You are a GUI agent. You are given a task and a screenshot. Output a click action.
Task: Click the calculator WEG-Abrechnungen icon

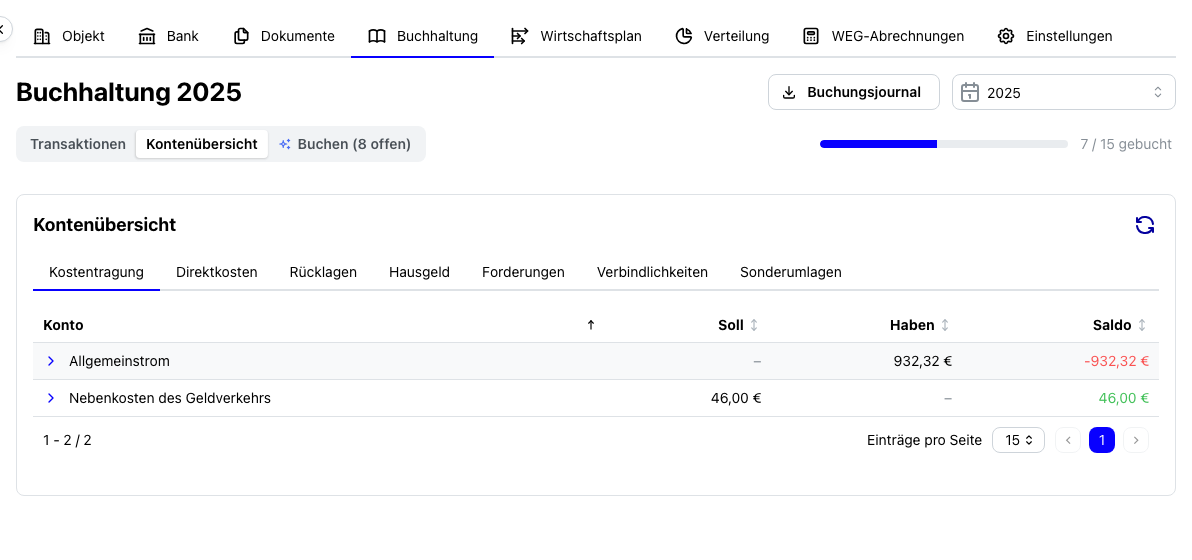[811, 36]
